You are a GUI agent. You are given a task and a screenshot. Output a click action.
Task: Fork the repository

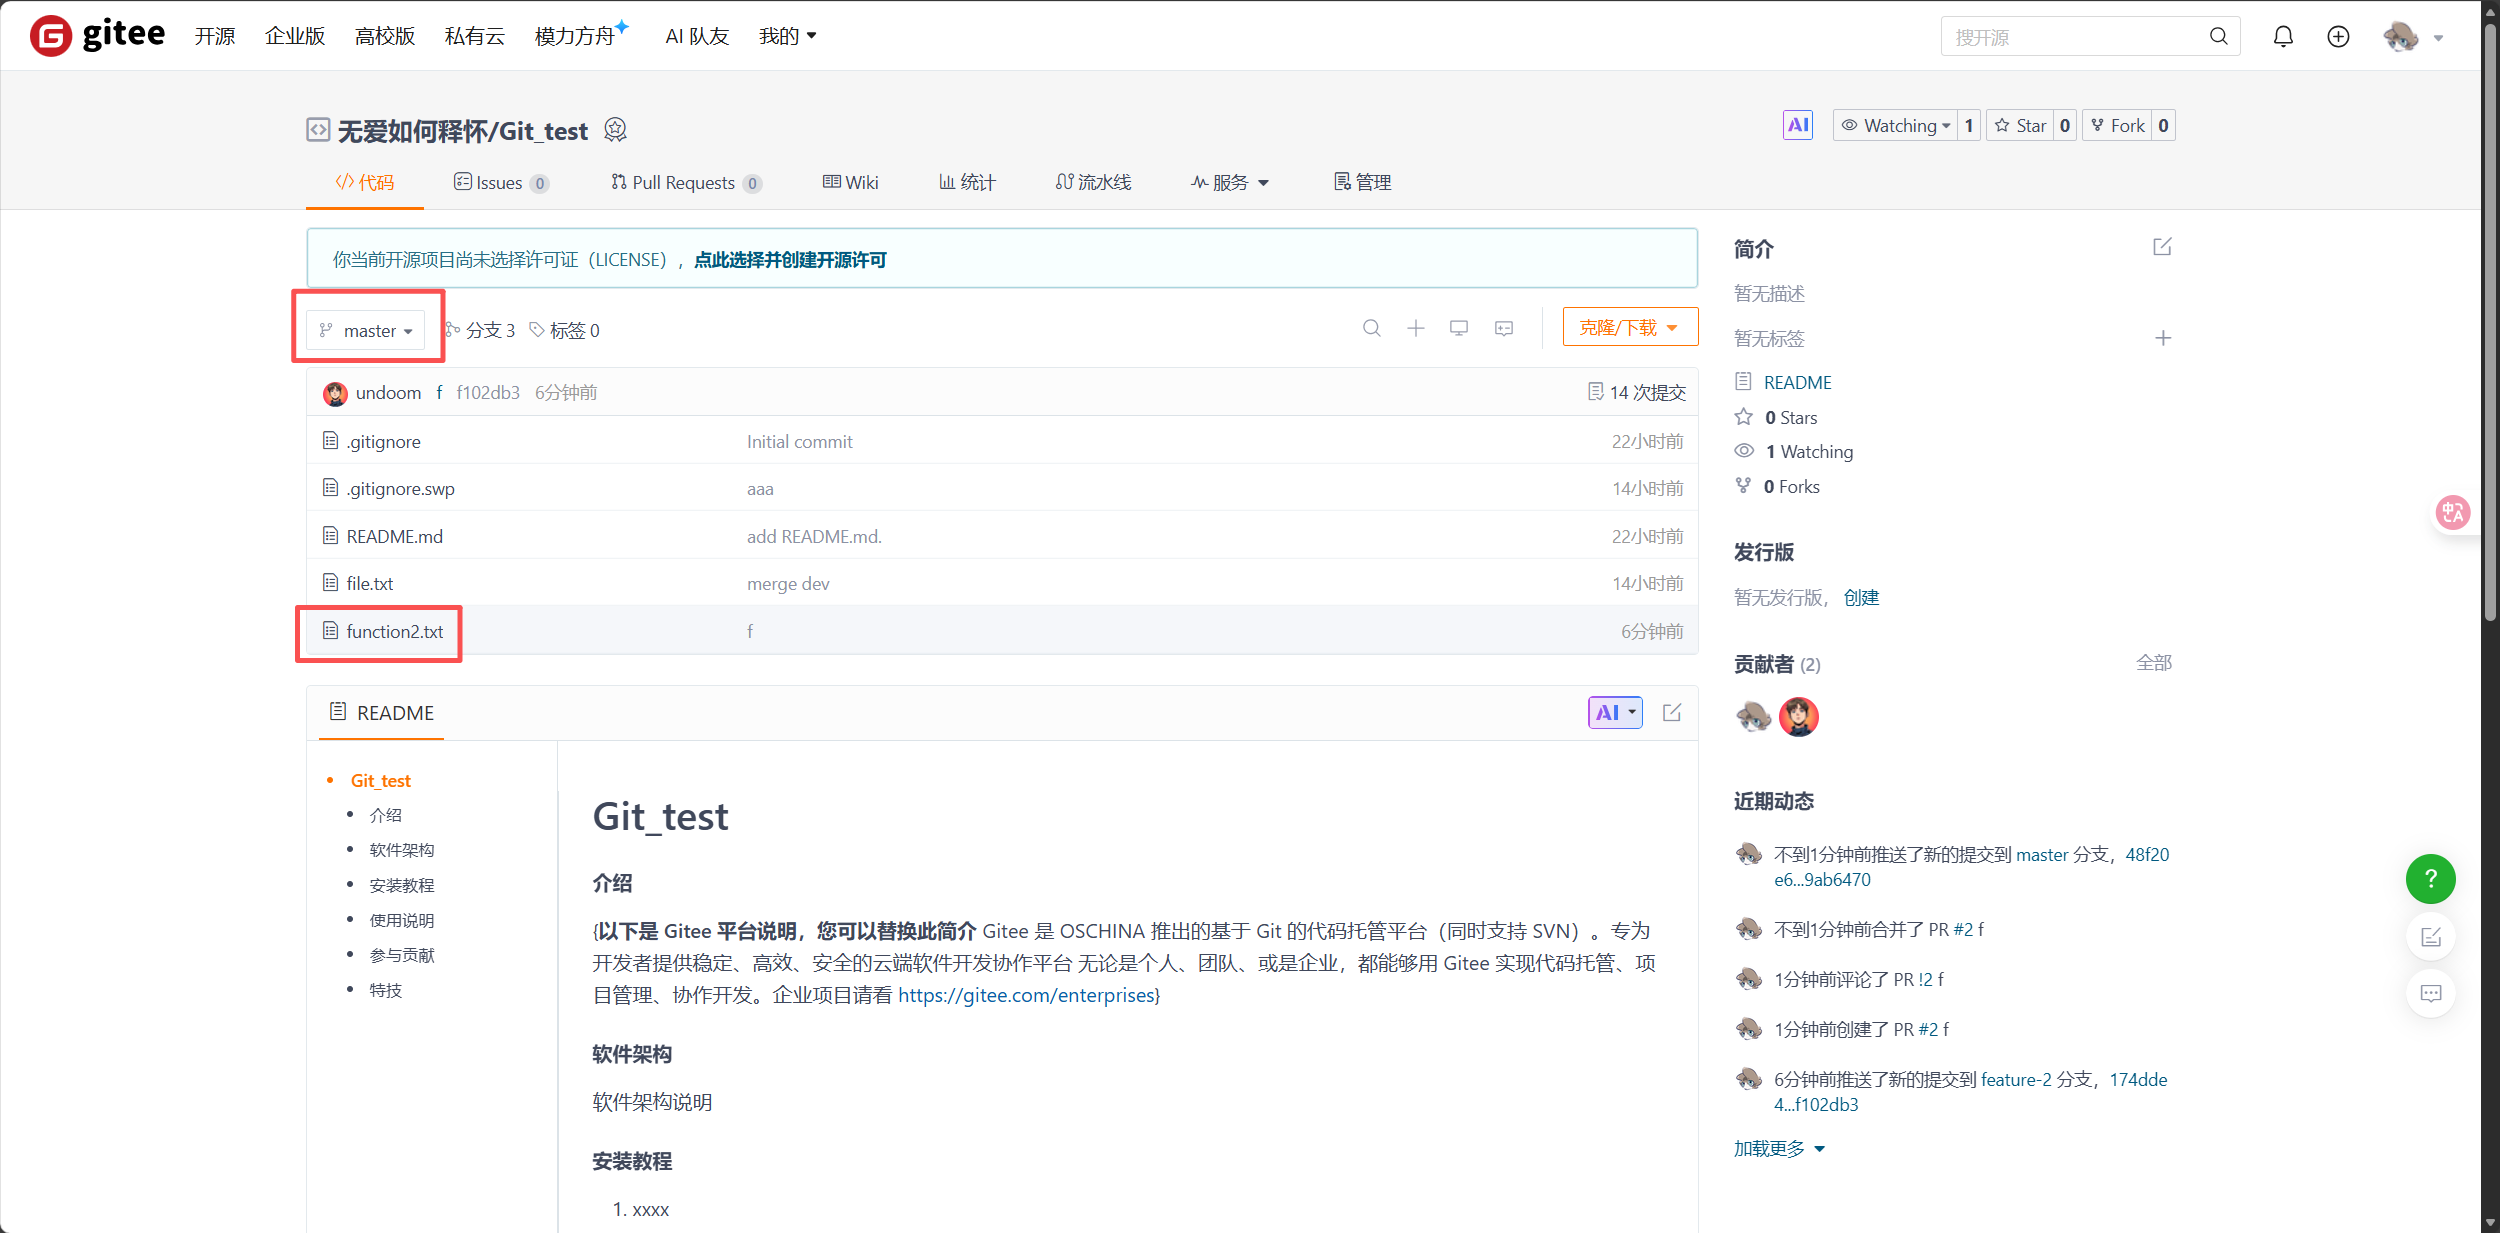2117,126
